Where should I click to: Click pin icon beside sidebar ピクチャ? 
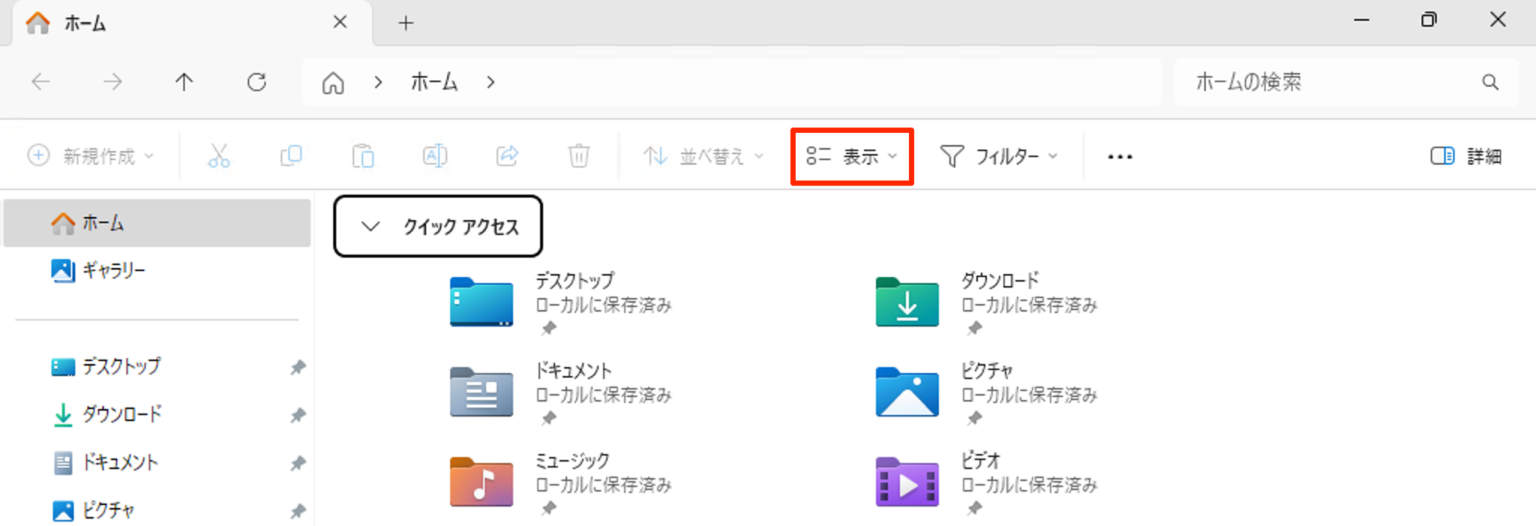click(297, 512)
